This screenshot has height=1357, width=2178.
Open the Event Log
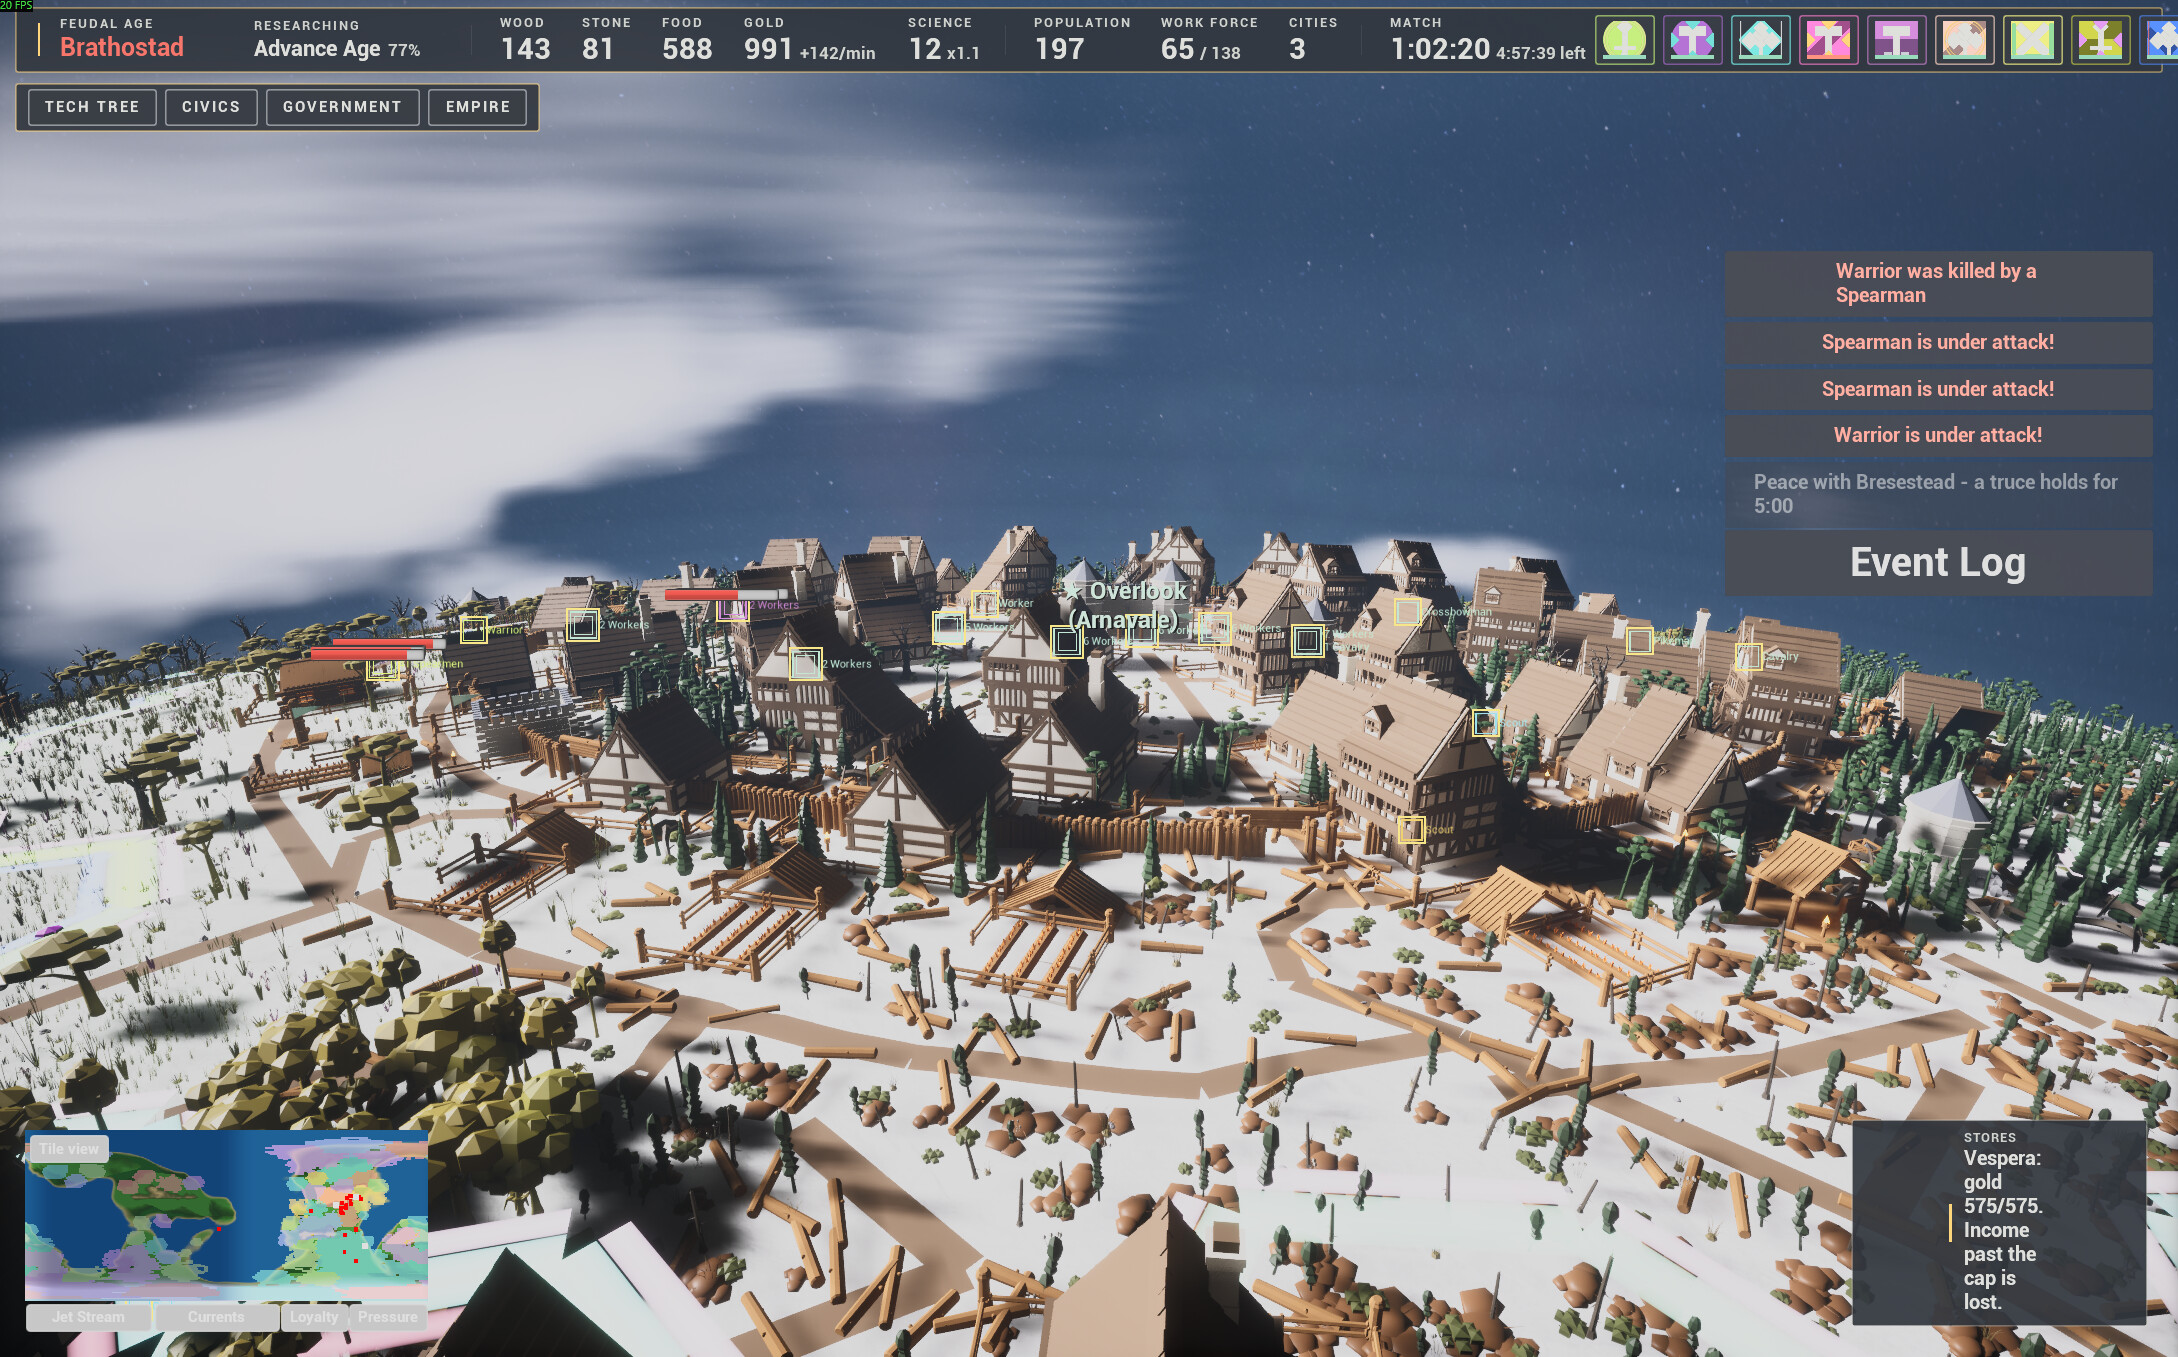point(1938,563)
